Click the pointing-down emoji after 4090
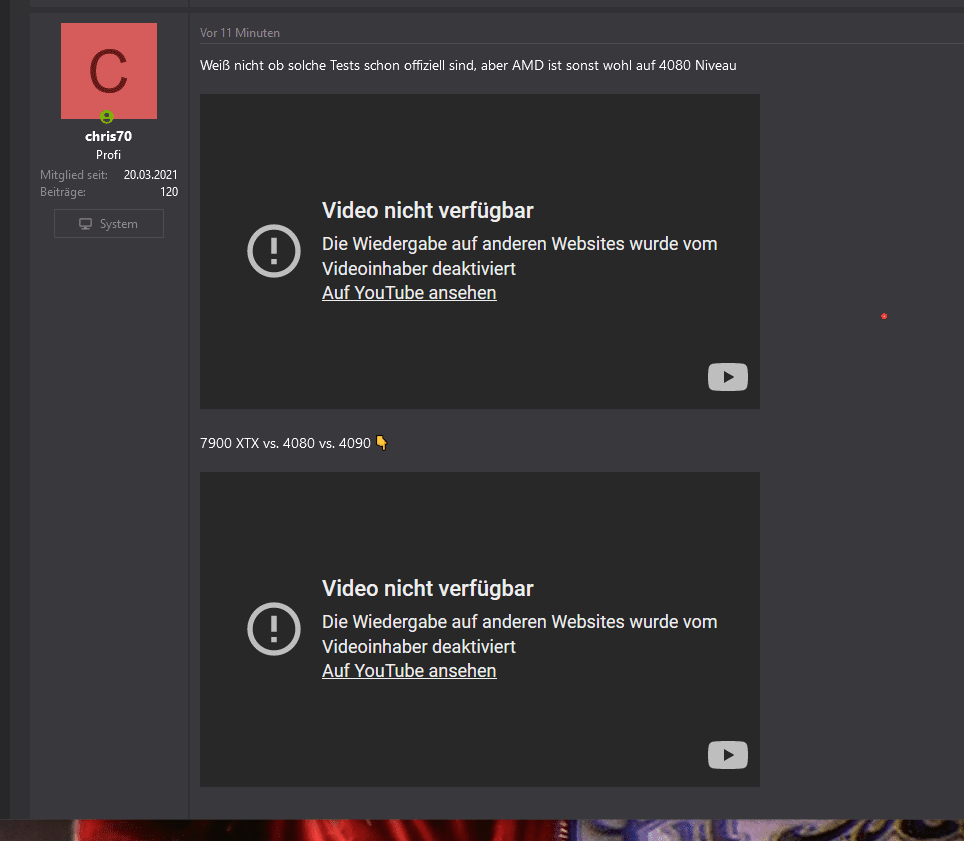The height and width of the screenshot is (841, 964). tap(382, 443)
